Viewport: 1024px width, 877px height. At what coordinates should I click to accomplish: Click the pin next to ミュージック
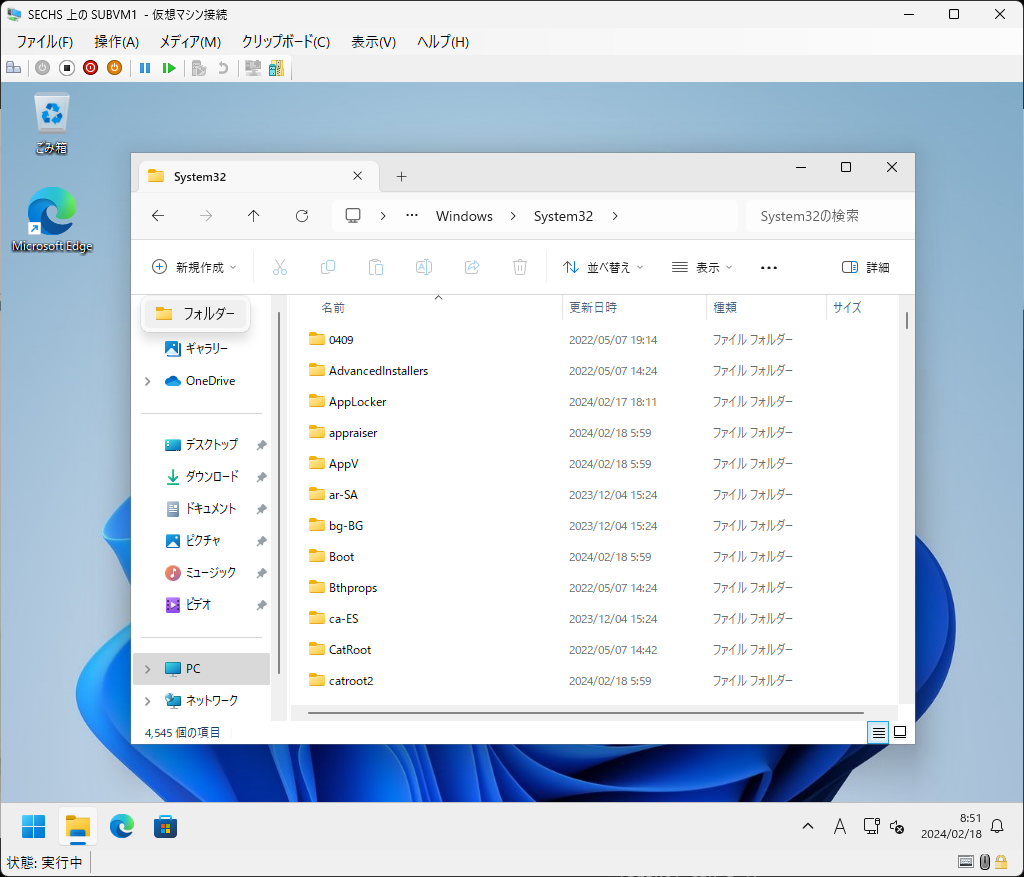pos(261,573)
